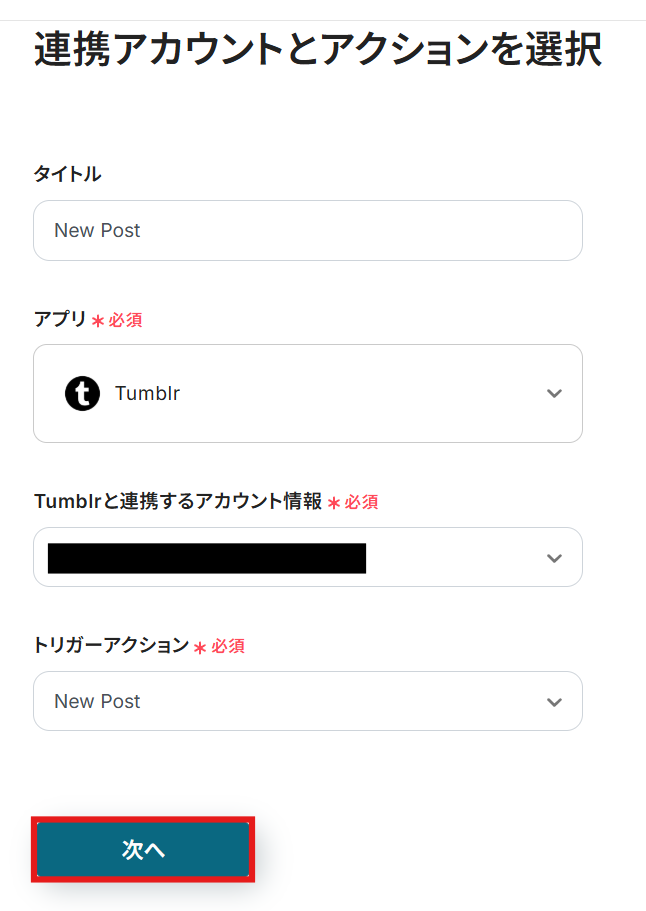This screenshot has height=911, width=646.
Task: Click the トリガーアクション field label
Action: click(111, 646)
